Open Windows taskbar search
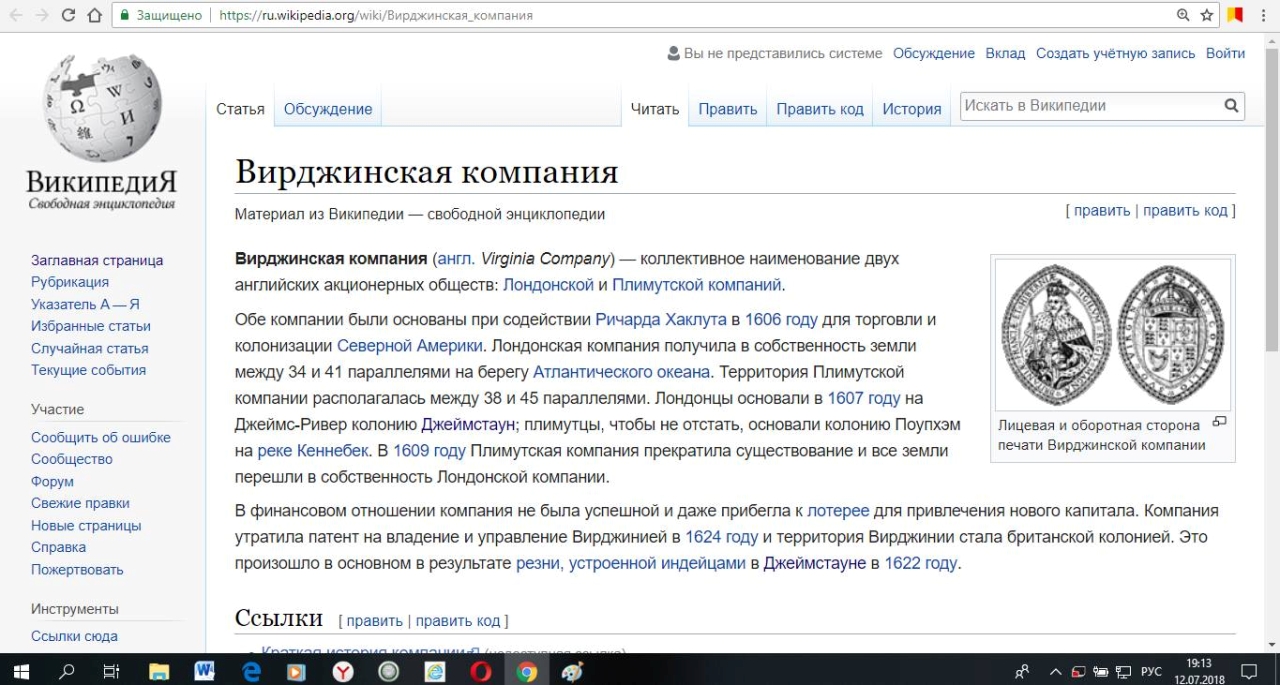This screenshot has width=1280, height=685. (x=67, y=671)
